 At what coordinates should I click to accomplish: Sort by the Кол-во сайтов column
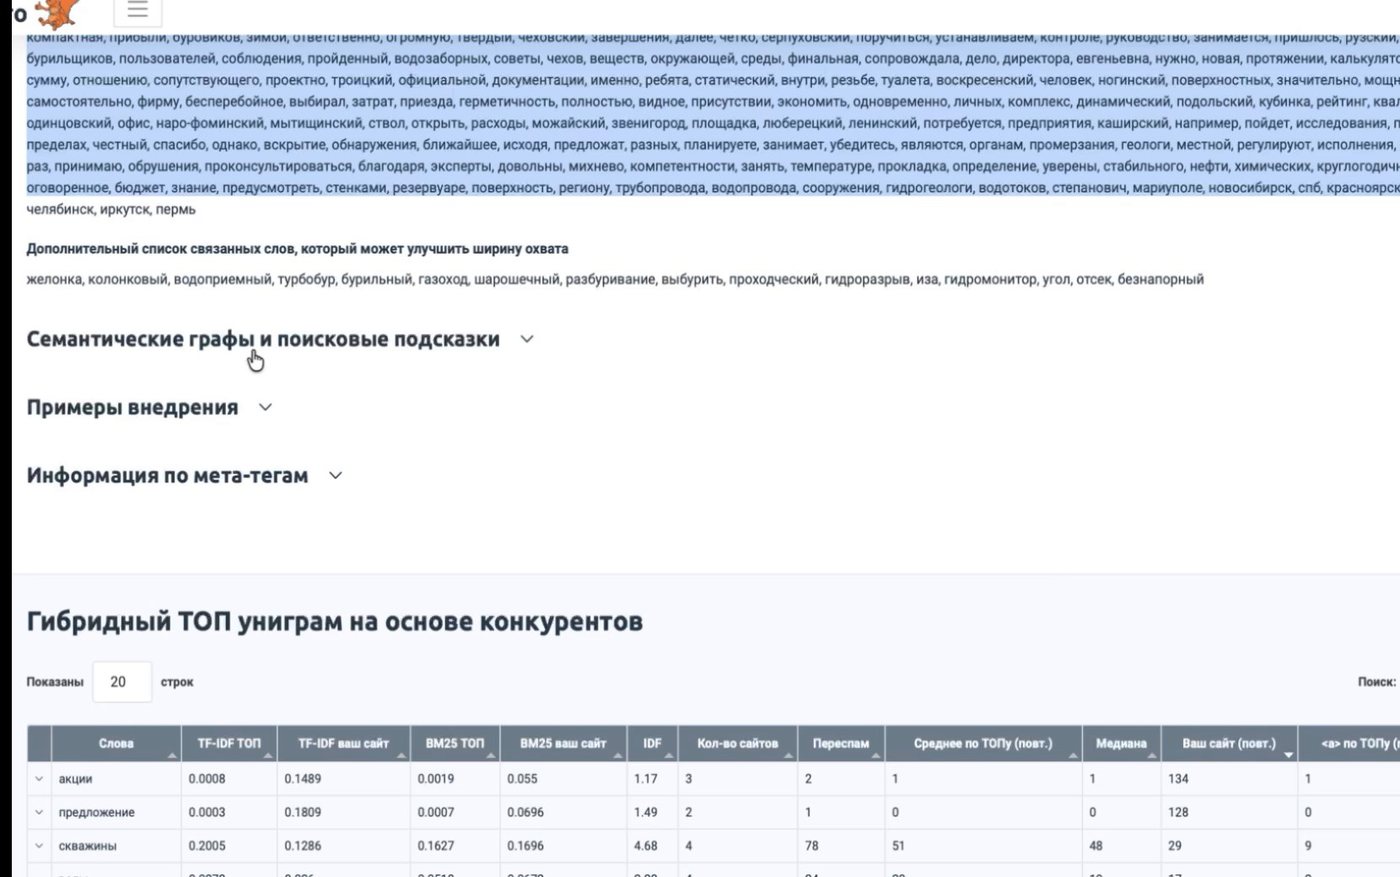[737, 743]
